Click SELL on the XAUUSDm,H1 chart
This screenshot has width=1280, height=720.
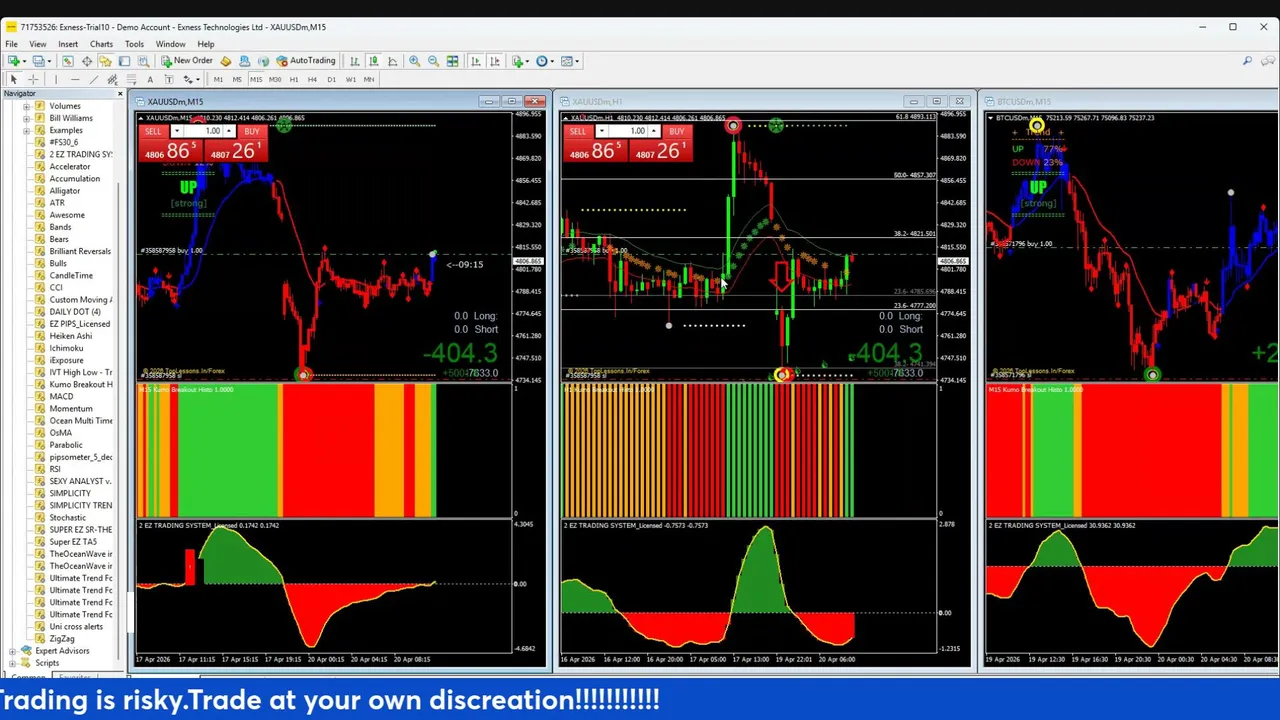pyautogui.click(x=578, y=132)
